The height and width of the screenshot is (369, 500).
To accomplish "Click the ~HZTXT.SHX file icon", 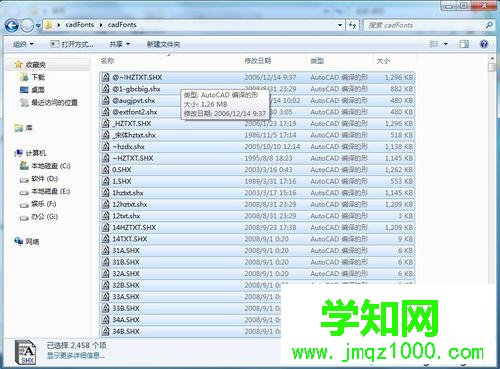I will (x=106, y=158).
